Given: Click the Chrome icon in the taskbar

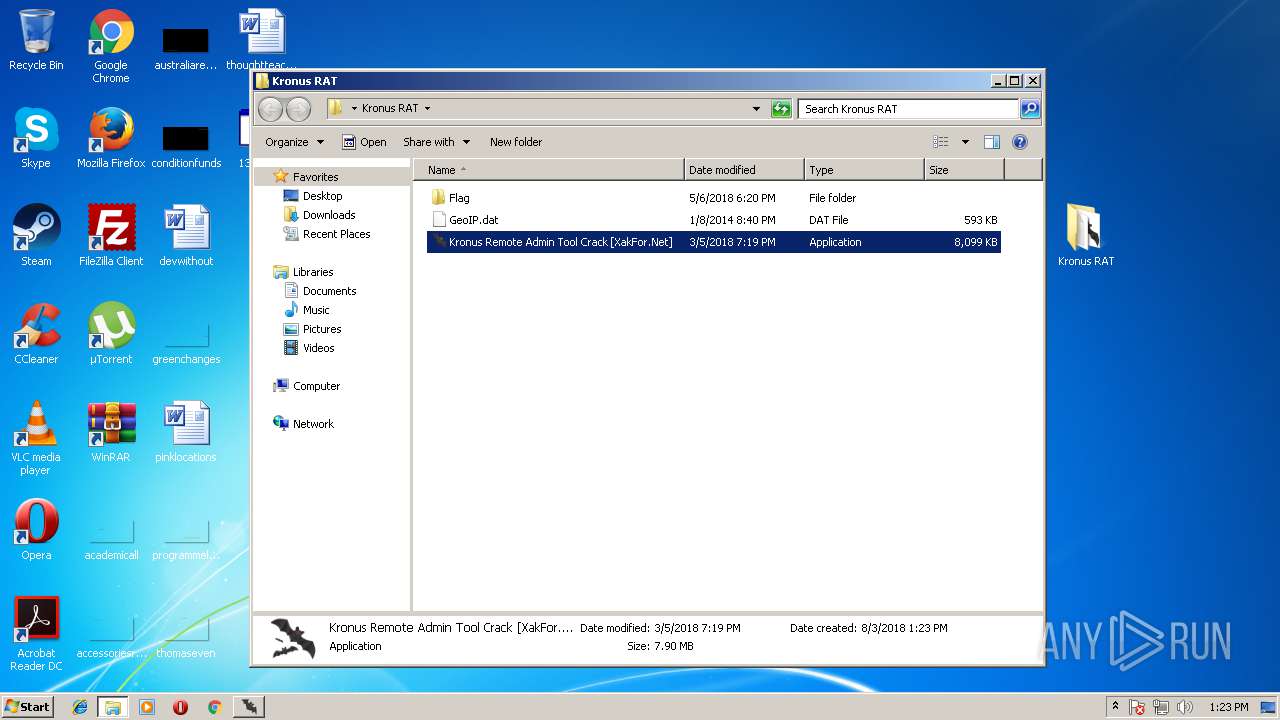Looking at the screenshot, I should pyautogui.click(x=214, y=707).
